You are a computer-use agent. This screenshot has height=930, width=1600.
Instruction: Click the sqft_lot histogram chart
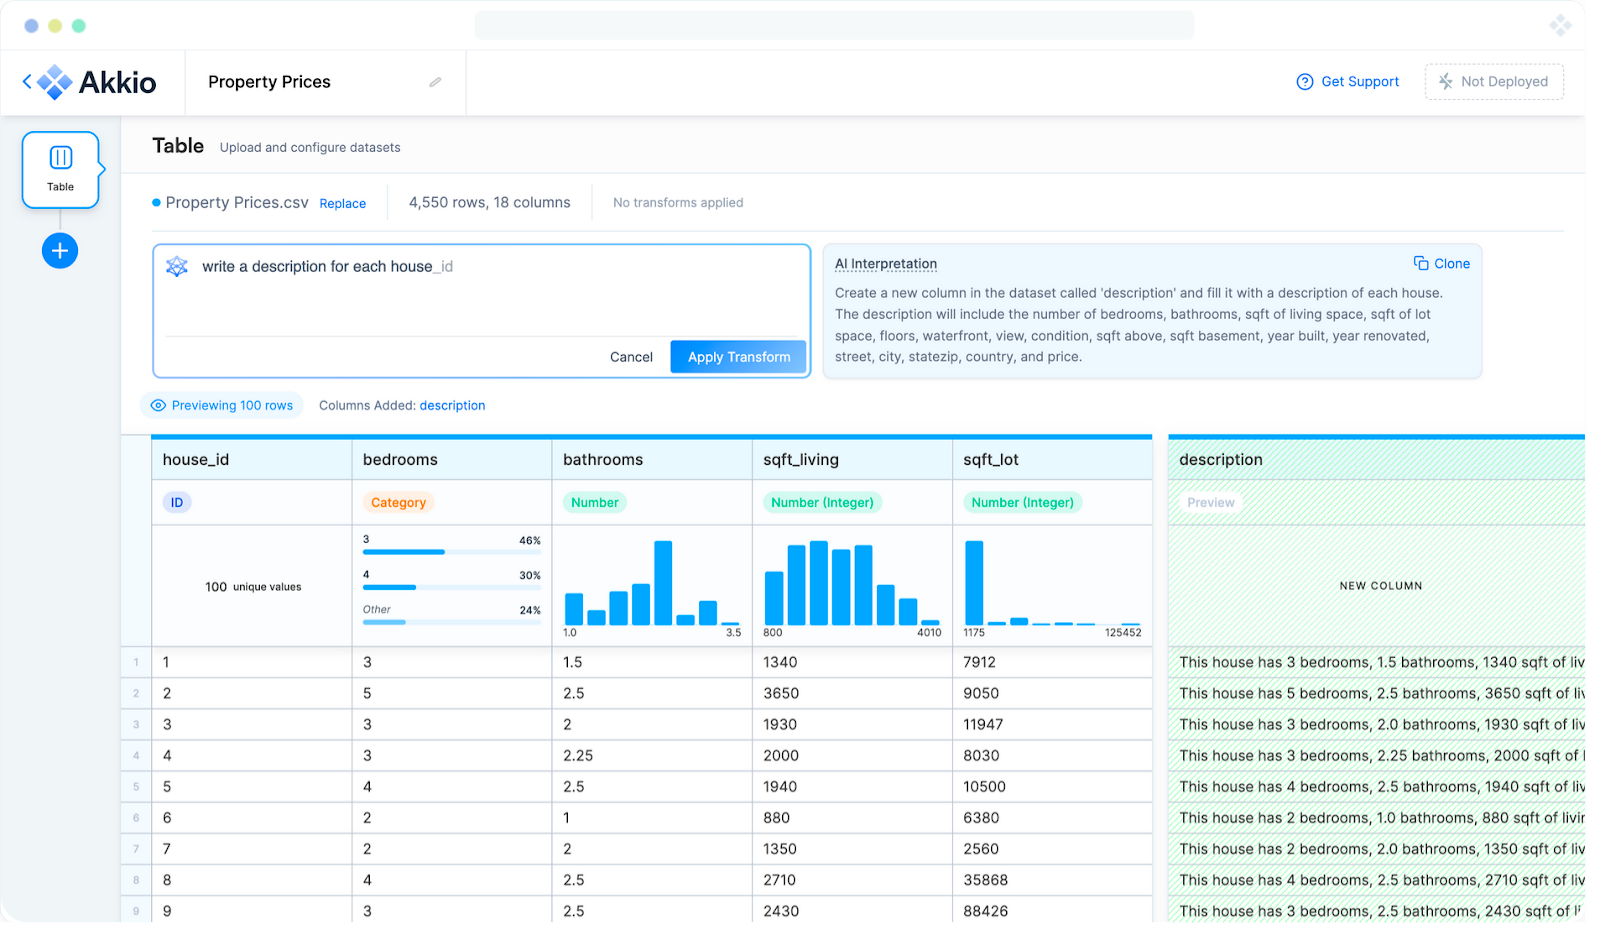click(1051, 583)
